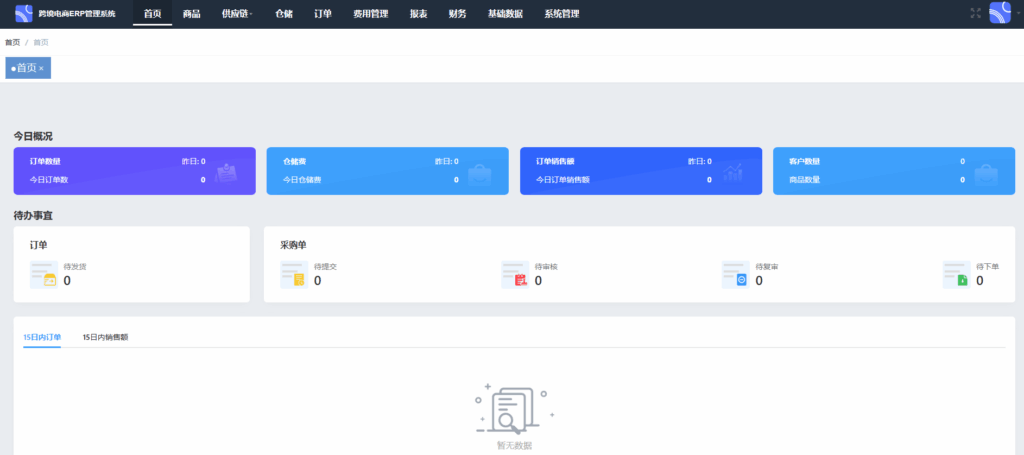This screenshot has width=1024, height=455.
Task: Switch to the 15日内销售额 tab
Action: coord(105,337)
